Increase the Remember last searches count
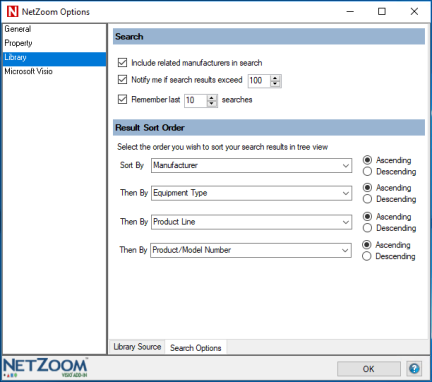This screenshot has width=432, height=382. point(212,98)
